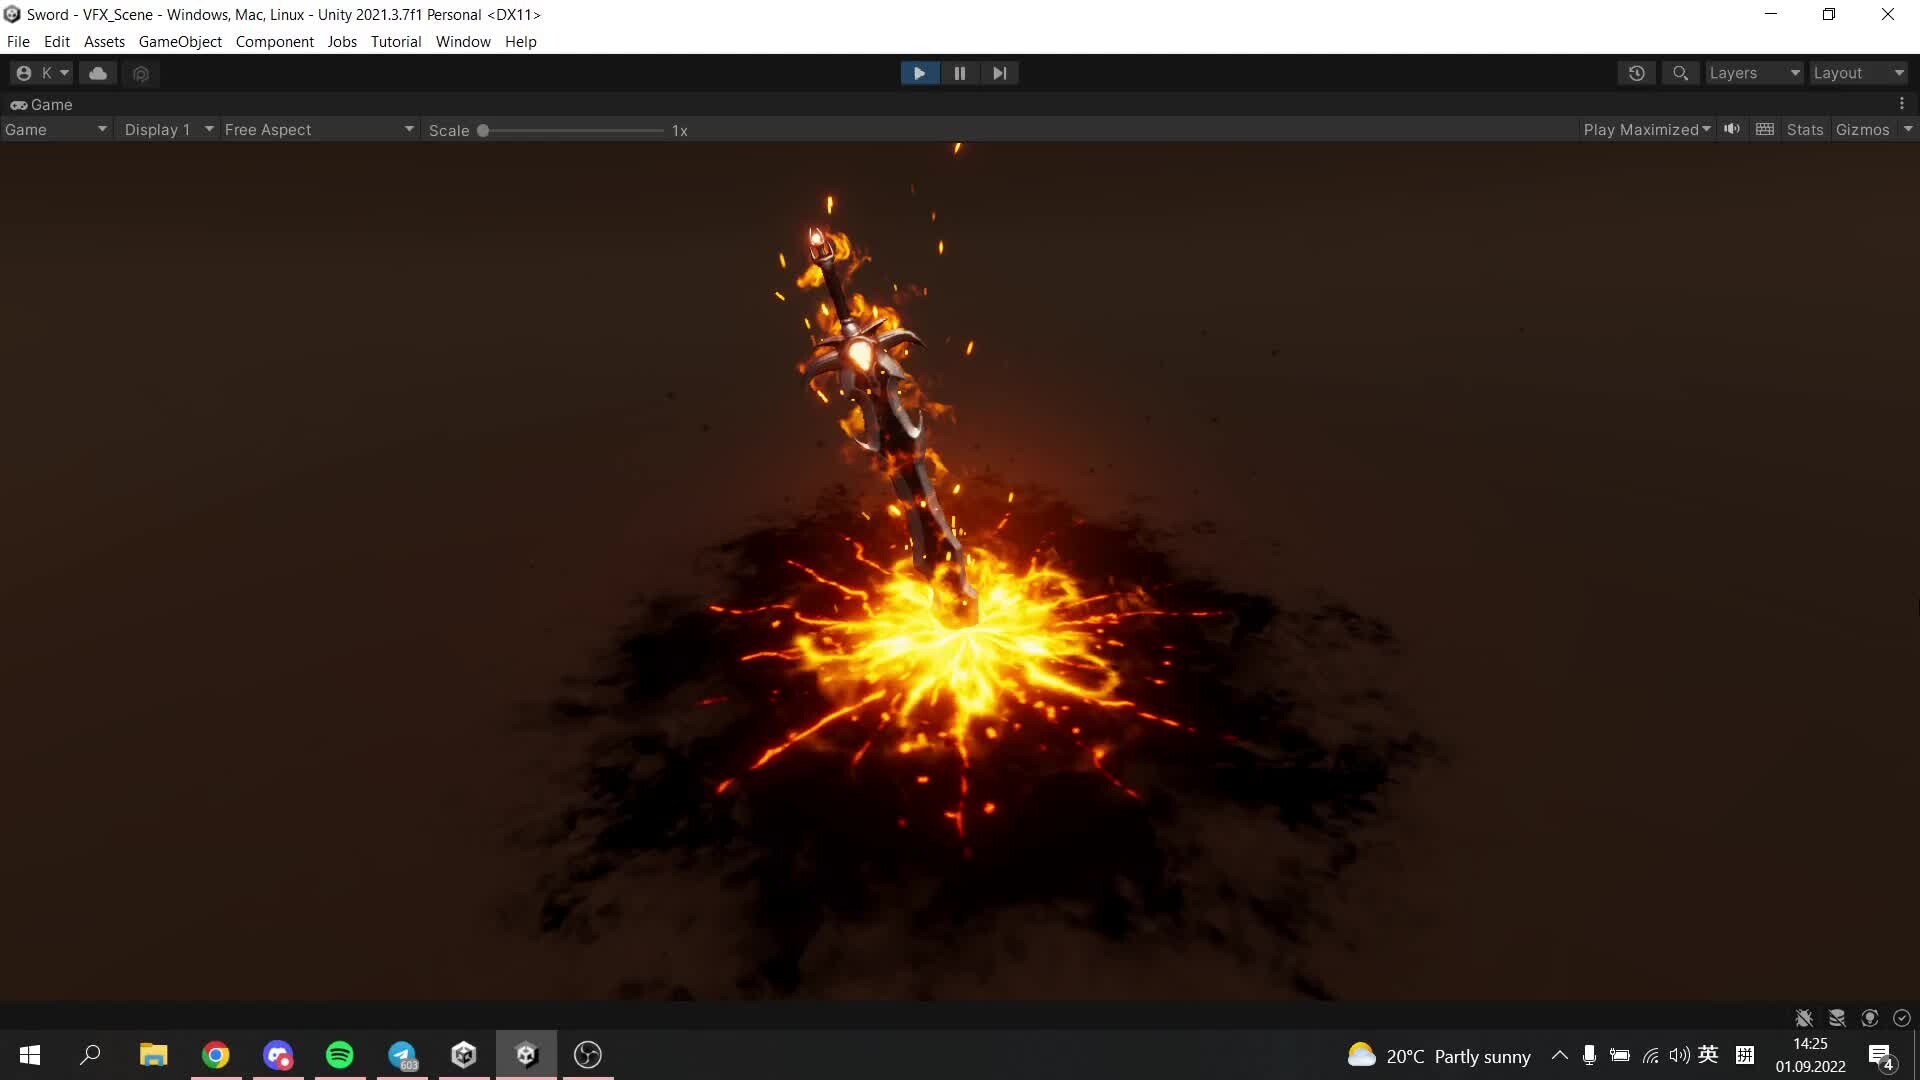Image resolution: width=1920 pixels, height=1080 pixels.
Task: Click the Step frame button
Action: tap(1000, 73)
